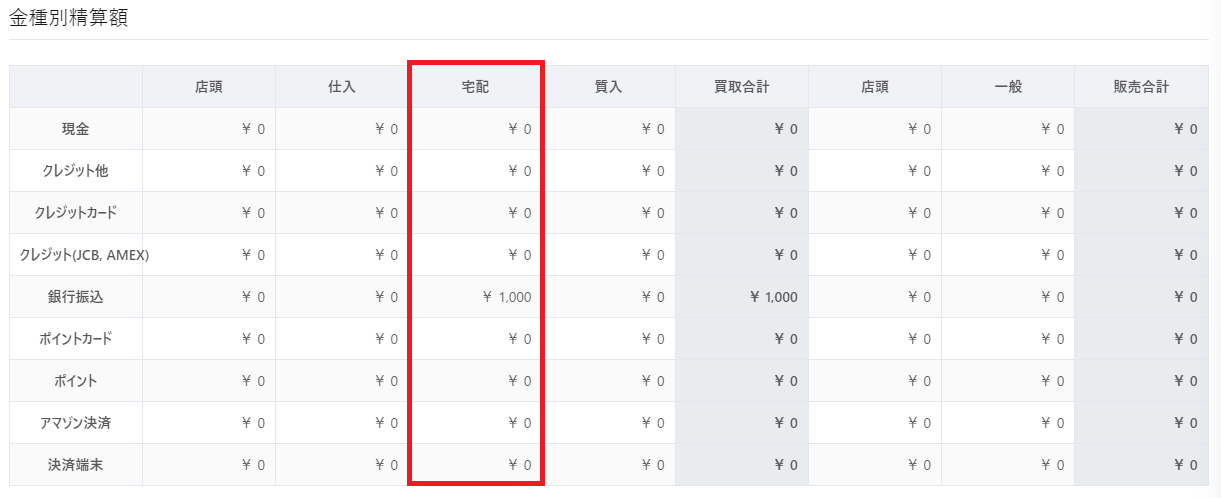Select the 銀行振込 row label
This screenshot has width=1221, height=498.
pos(76,297)
